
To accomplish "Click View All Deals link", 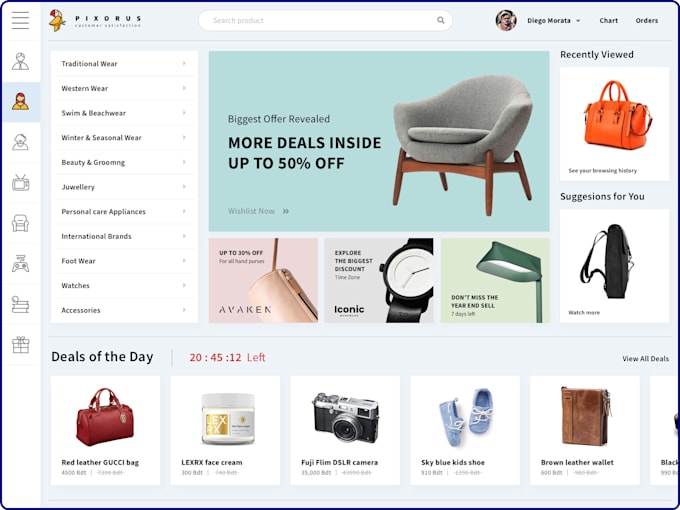I will coord(645,359).
